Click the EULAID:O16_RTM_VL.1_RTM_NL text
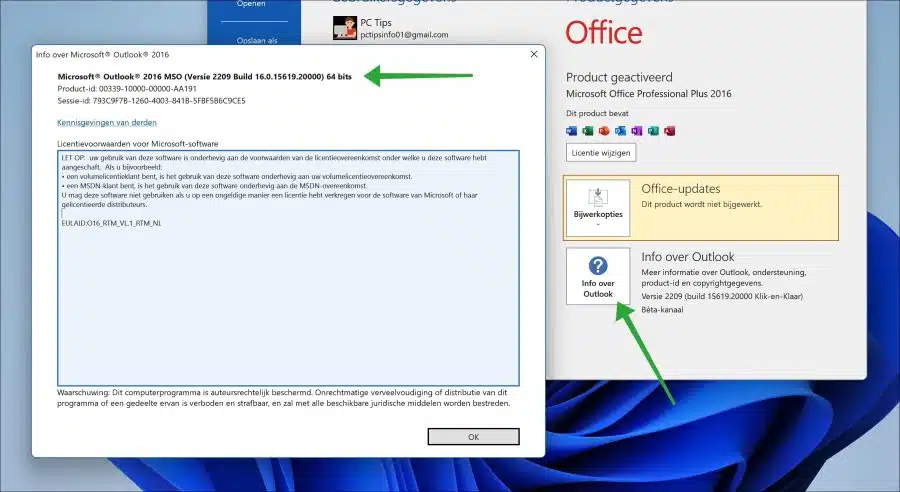The height and width of the screenshot is (492, 900). click(111, 223)
